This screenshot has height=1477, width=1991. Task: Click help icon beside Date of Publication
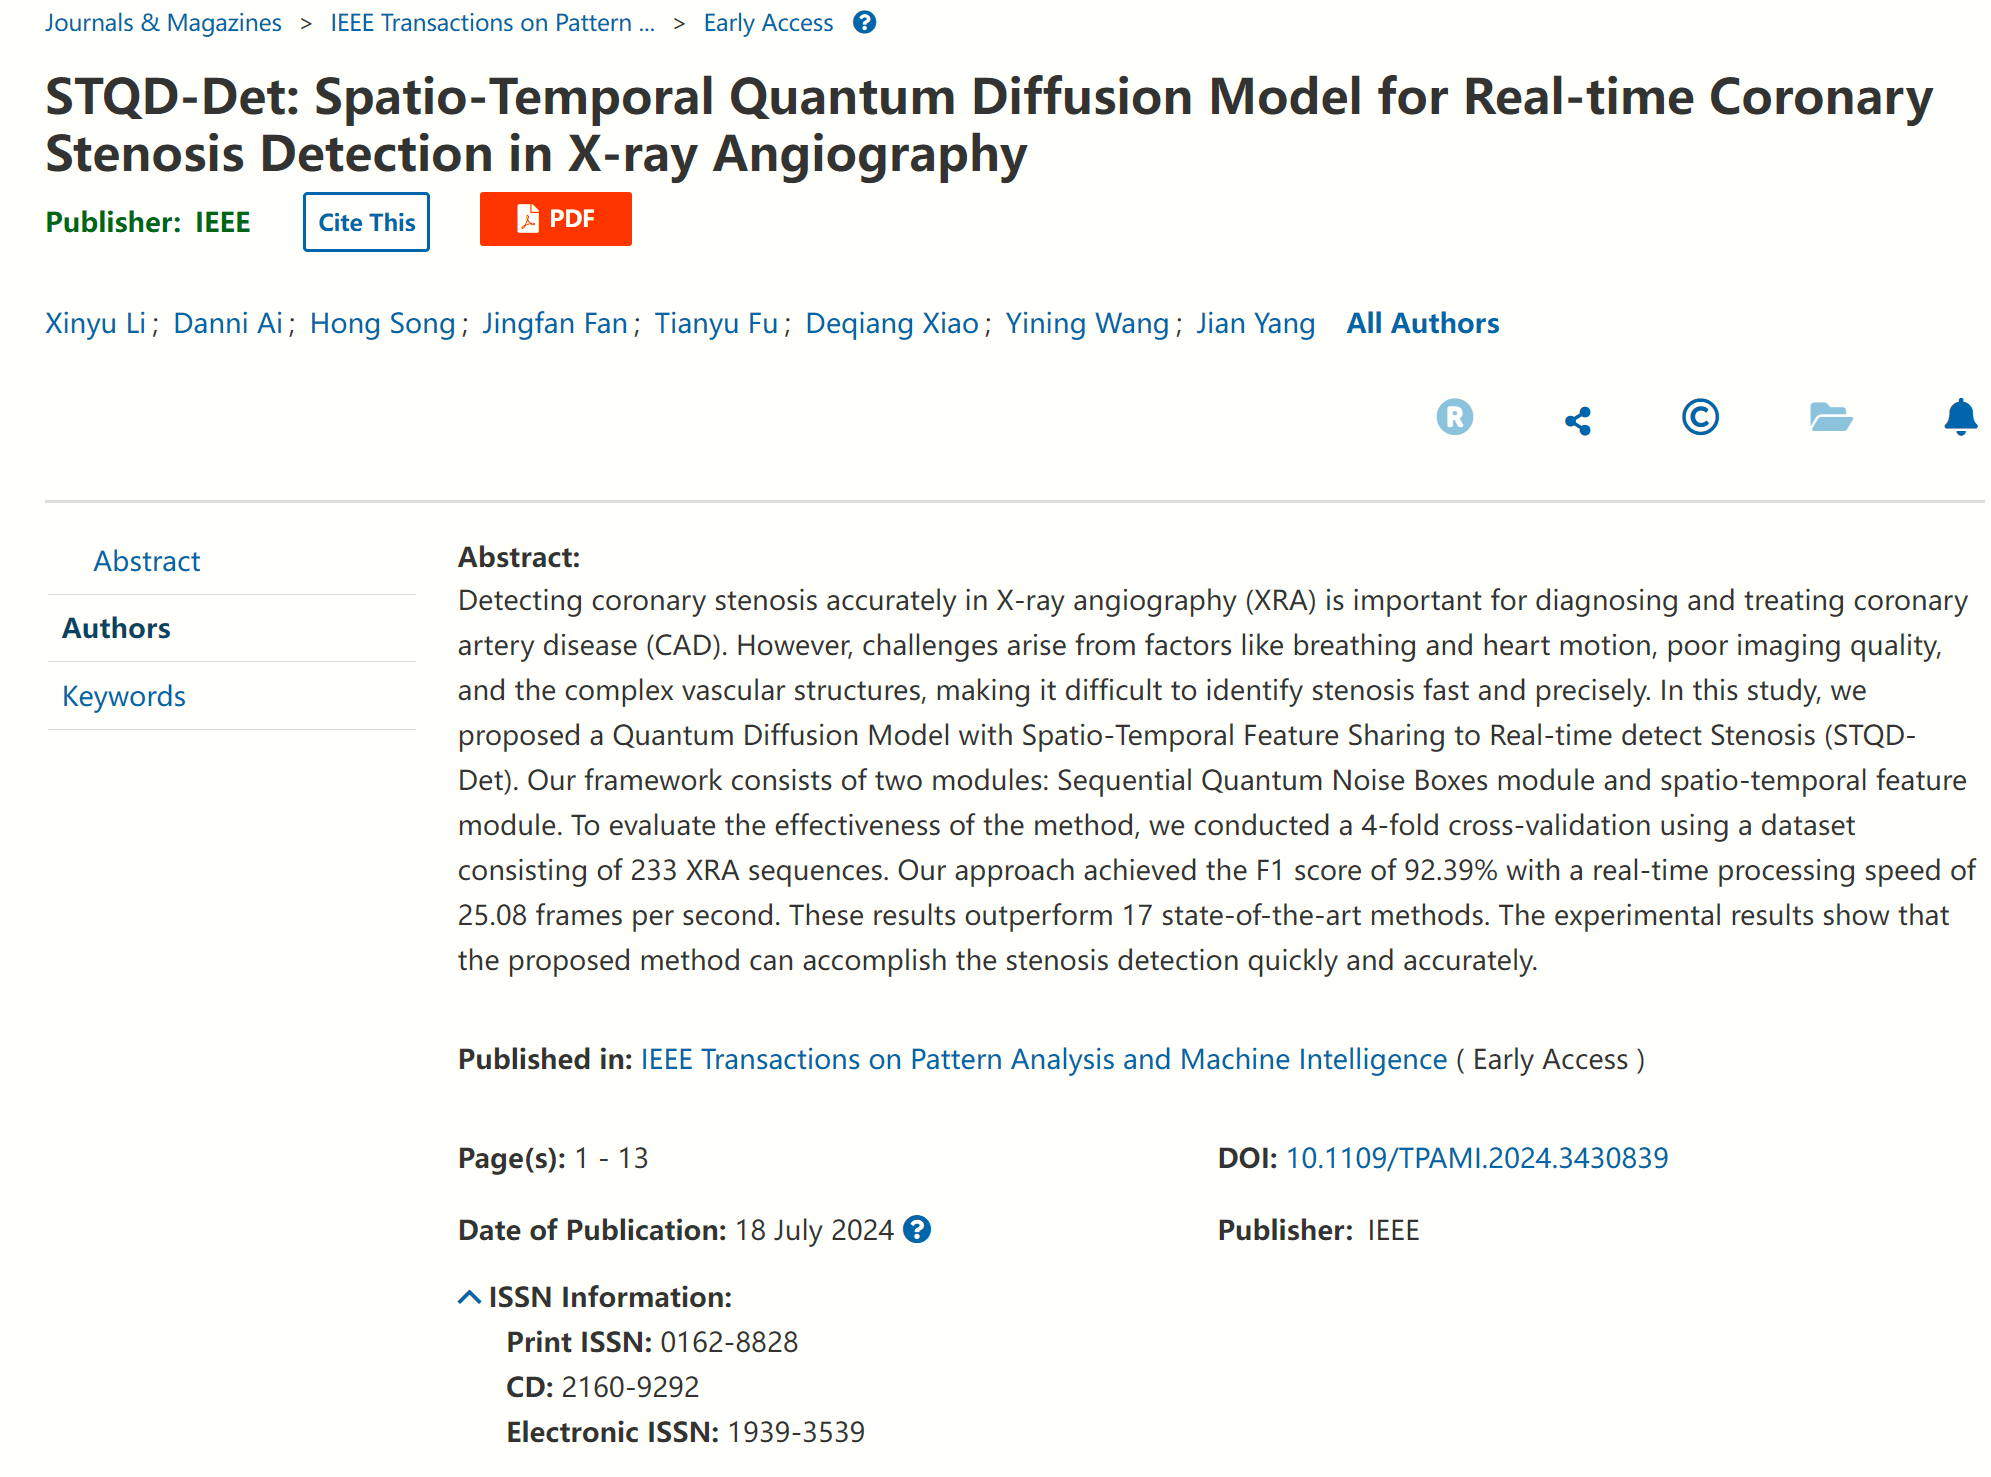point(916,1229)
